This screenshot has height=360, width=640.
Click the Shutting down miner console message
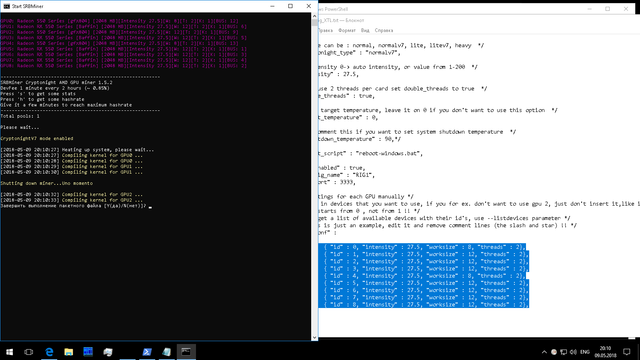[47, 183]
